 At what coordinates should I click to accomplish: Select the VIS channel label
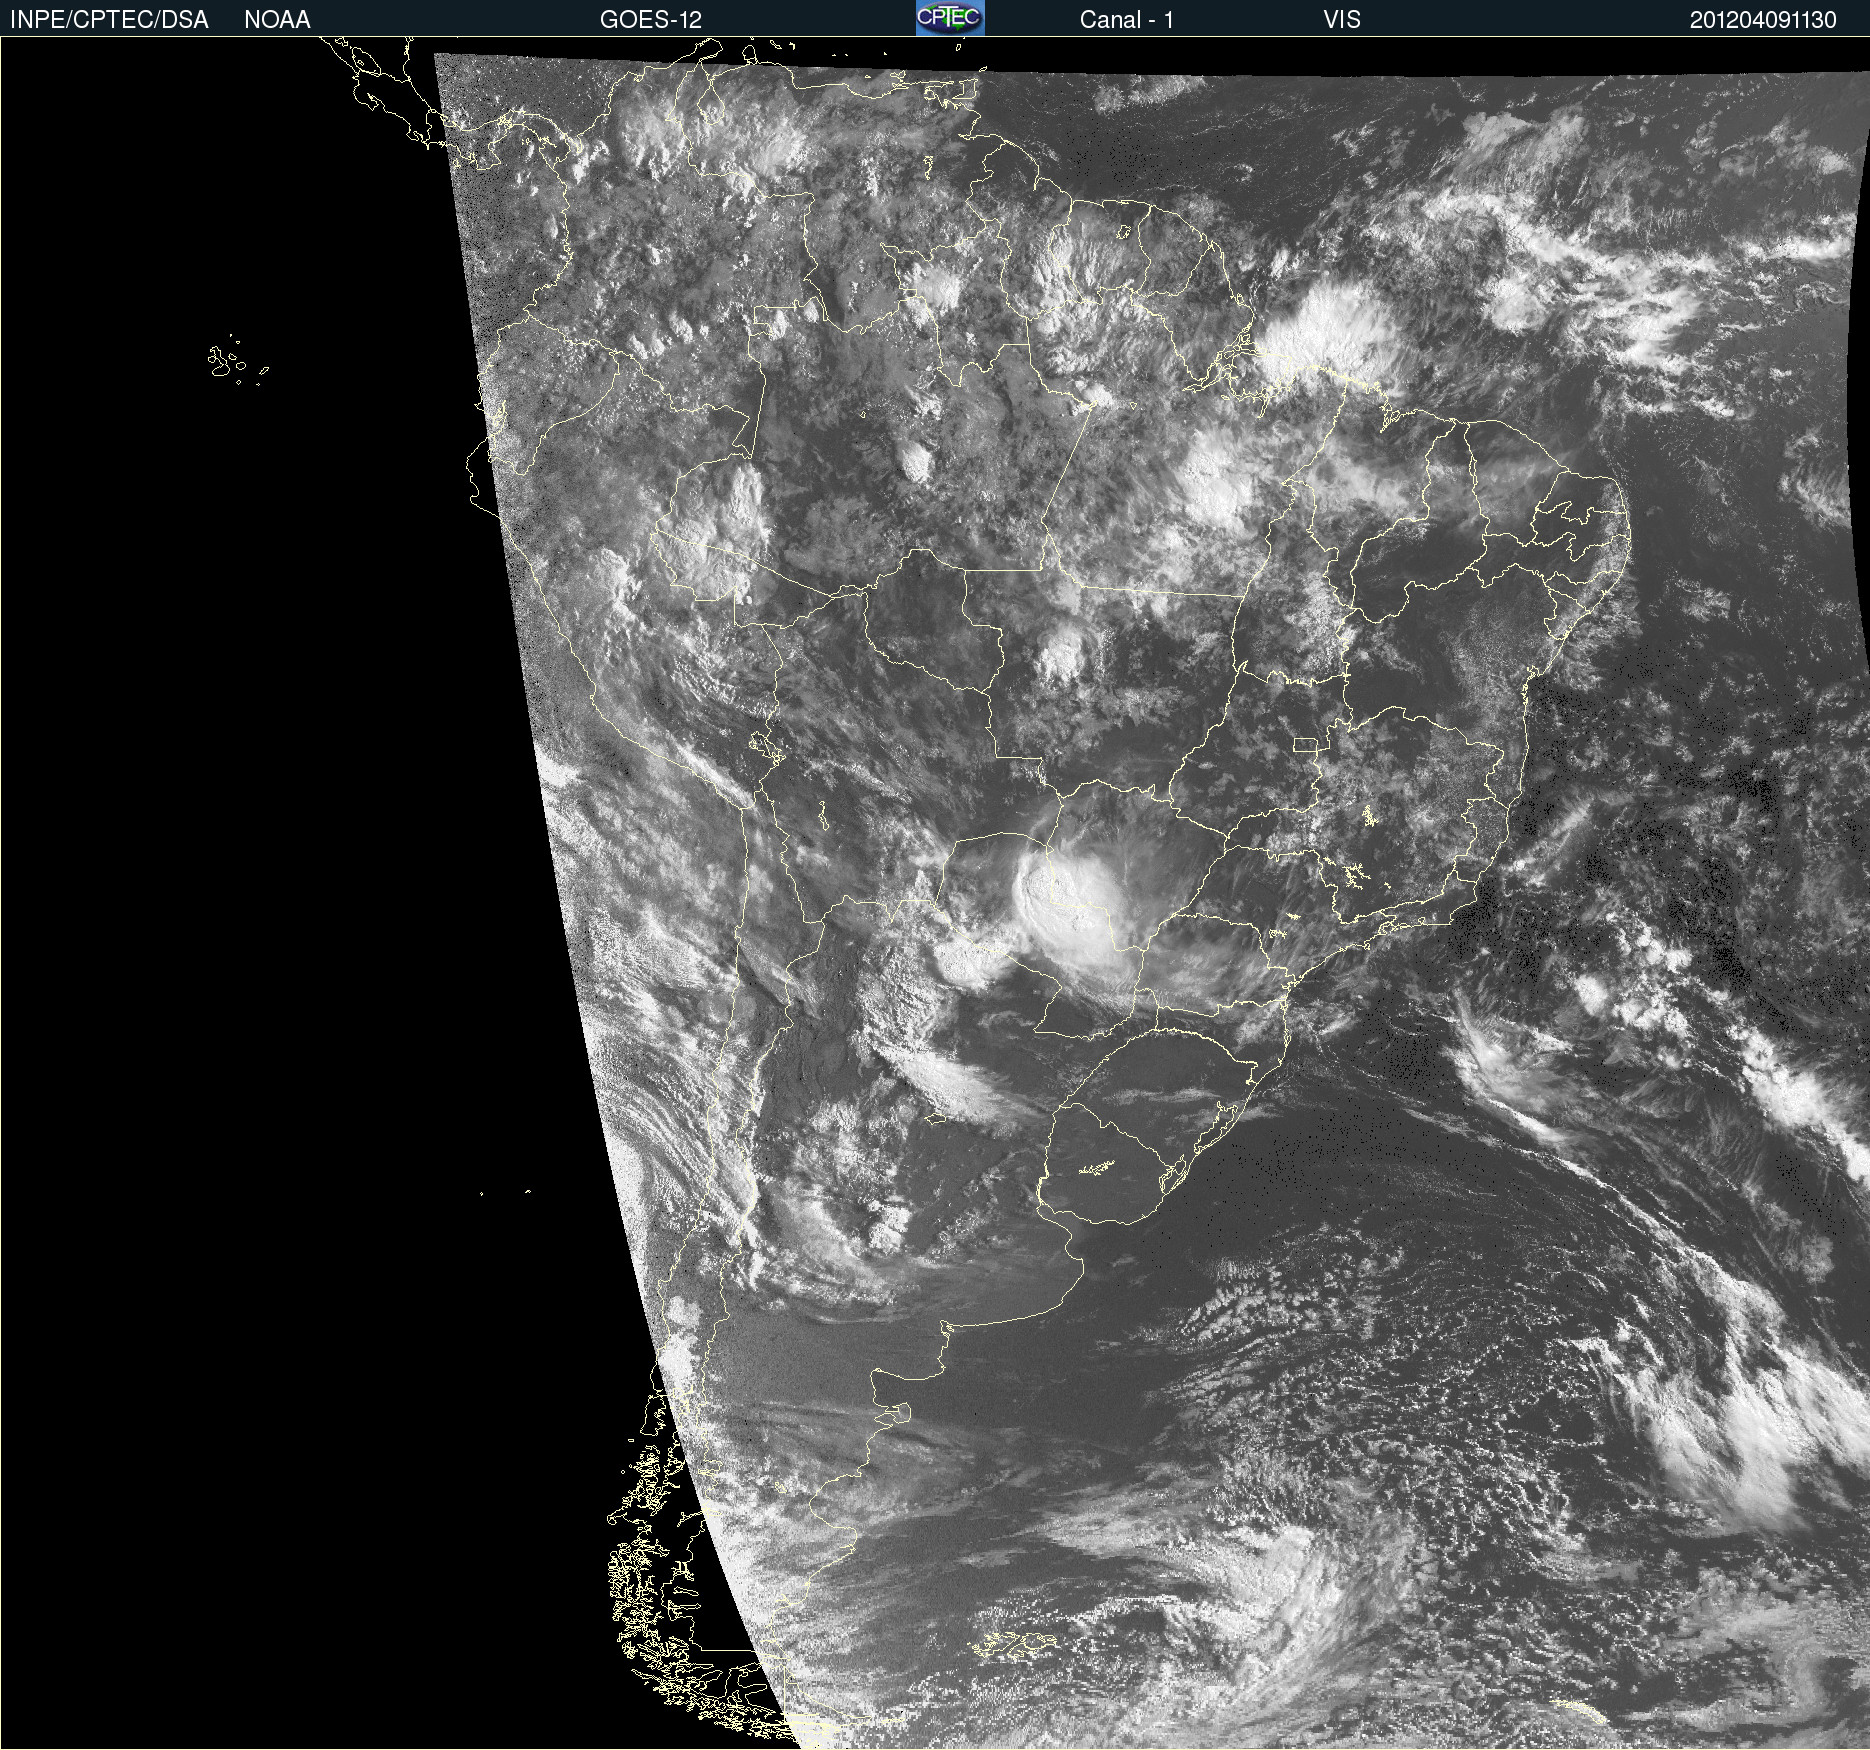point(1342,19)
